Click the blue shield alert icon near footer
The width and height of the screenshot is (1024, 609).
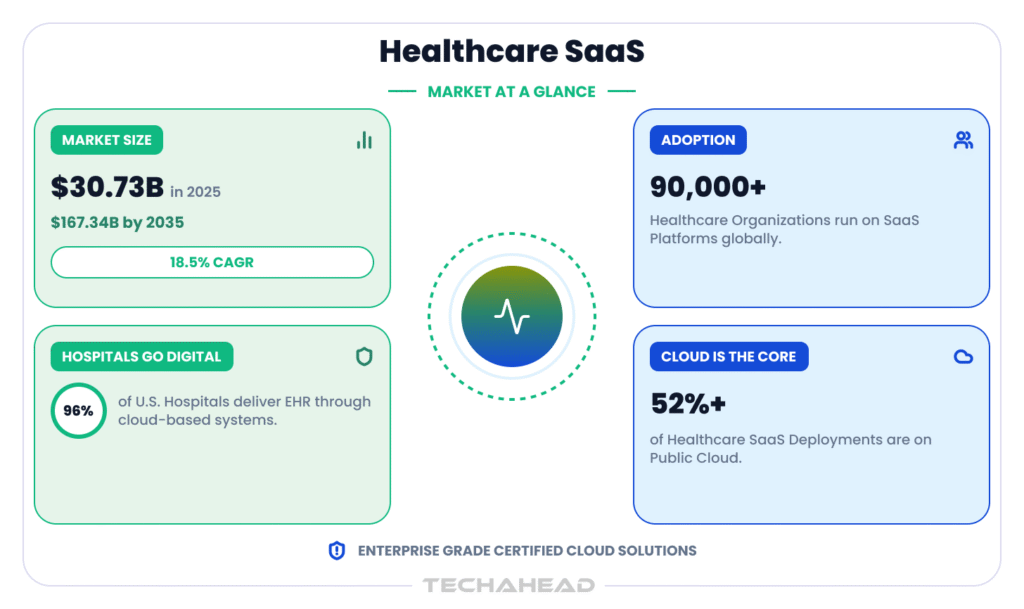(336, 551)
